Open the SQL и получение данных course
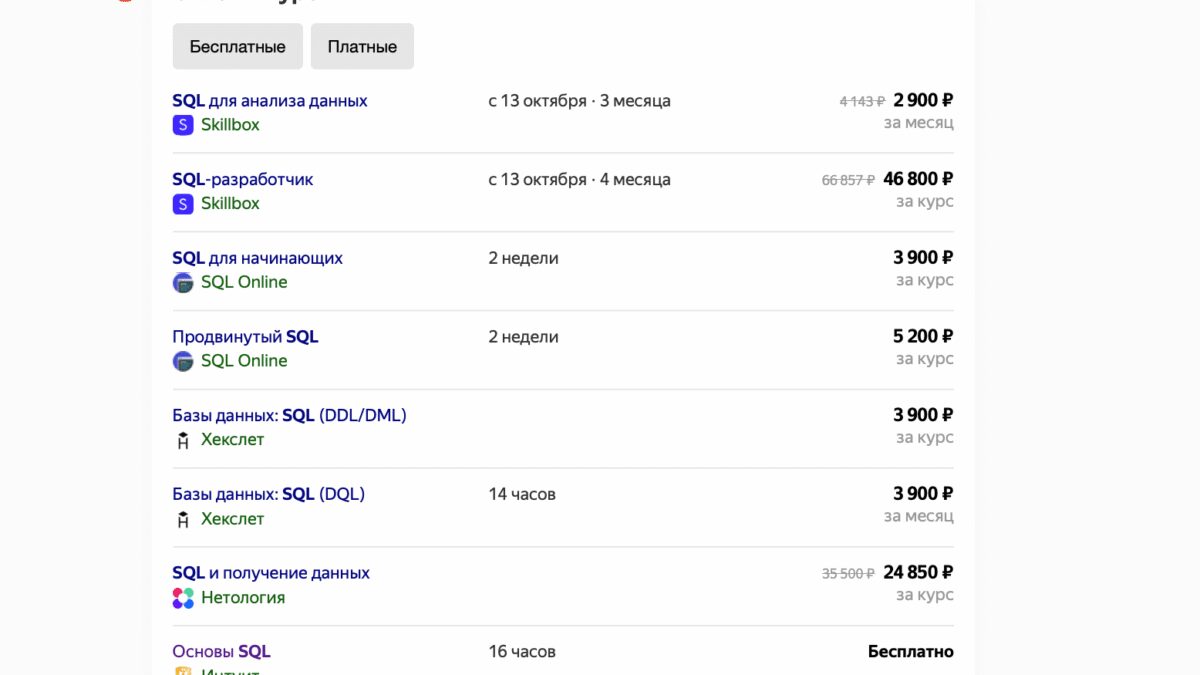 tap(271, 573)
